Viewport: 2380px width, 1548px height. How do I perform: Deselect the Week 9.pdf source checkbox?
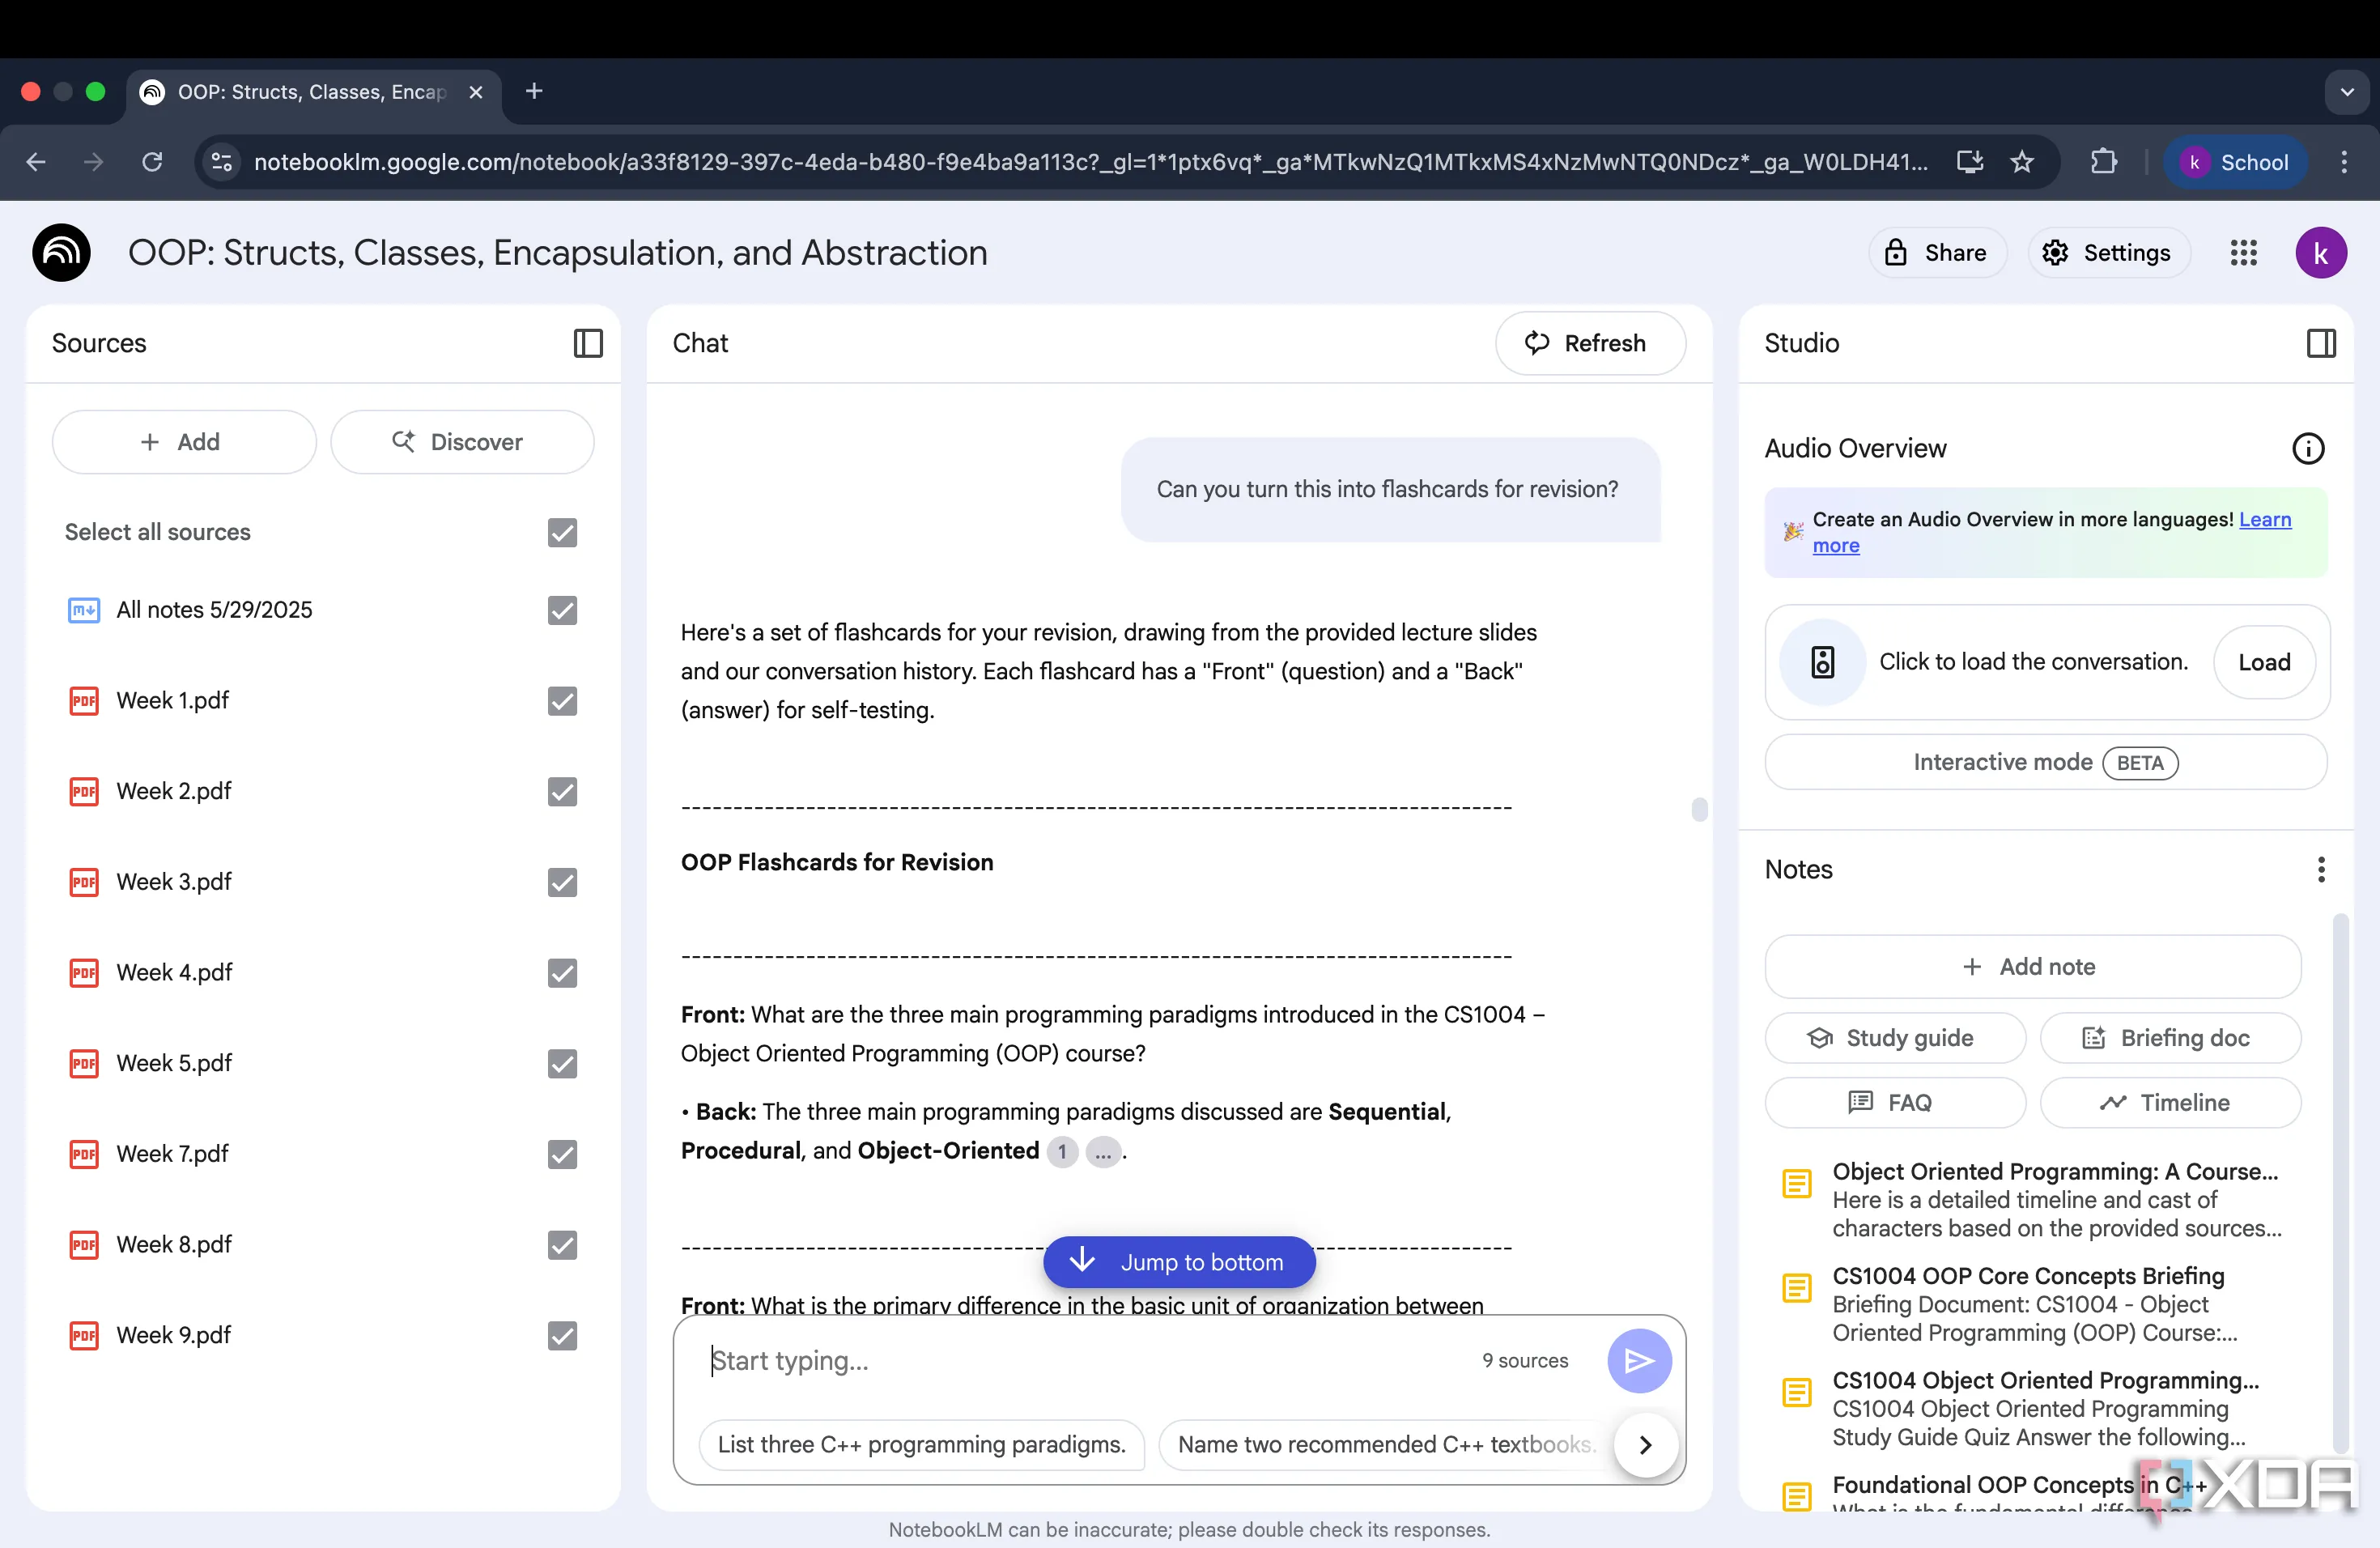point(562,1335)
